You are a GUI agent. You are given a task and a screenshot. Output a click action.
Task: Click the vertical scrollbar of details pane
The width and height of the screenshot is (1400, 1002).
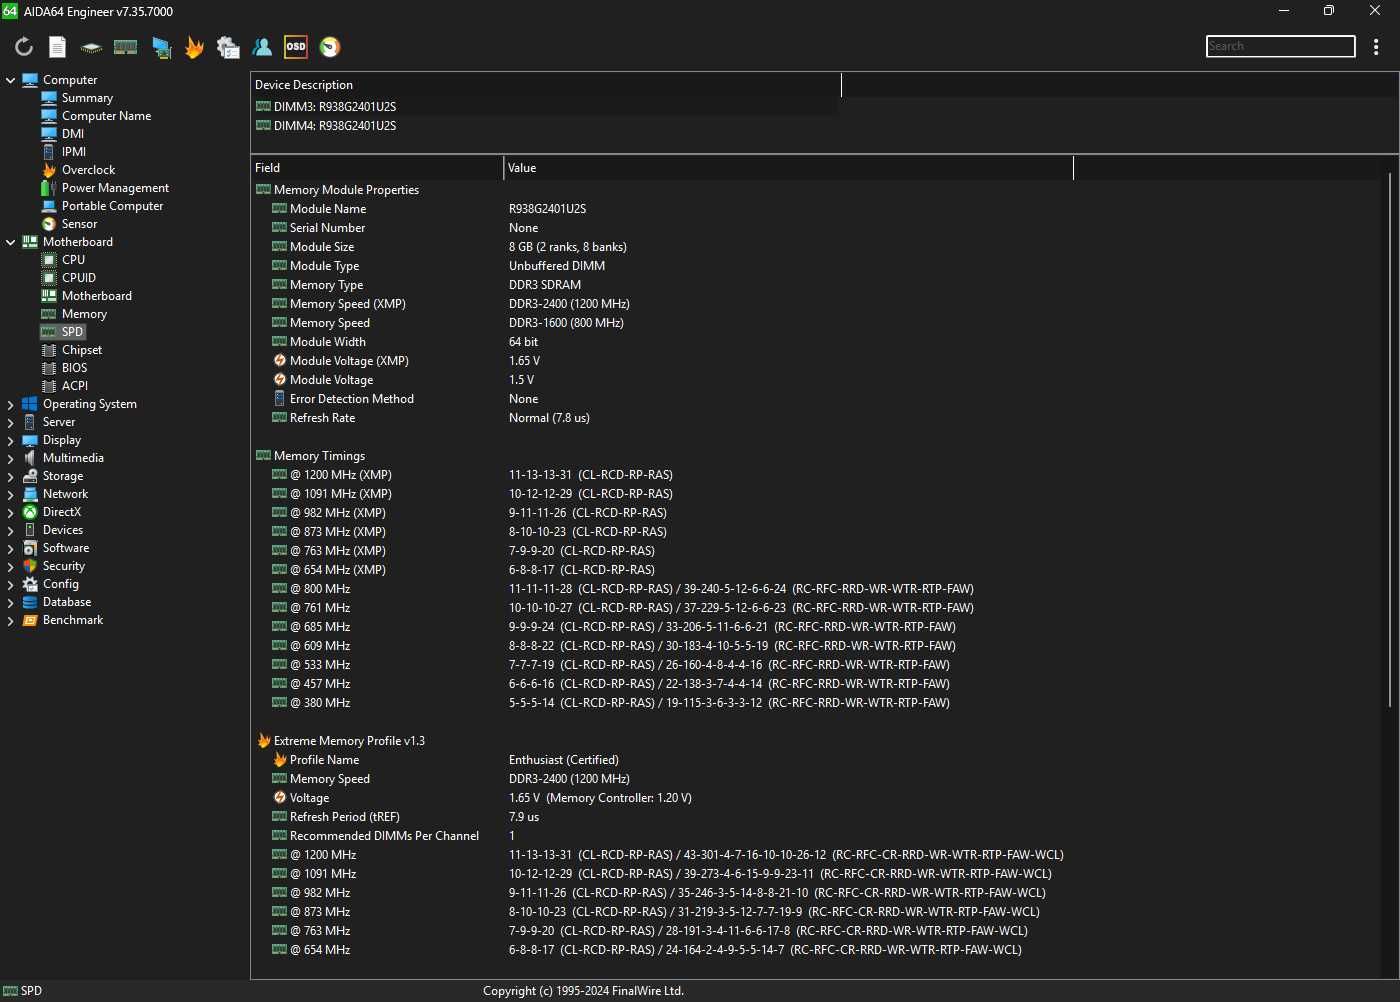point(1390,440)
